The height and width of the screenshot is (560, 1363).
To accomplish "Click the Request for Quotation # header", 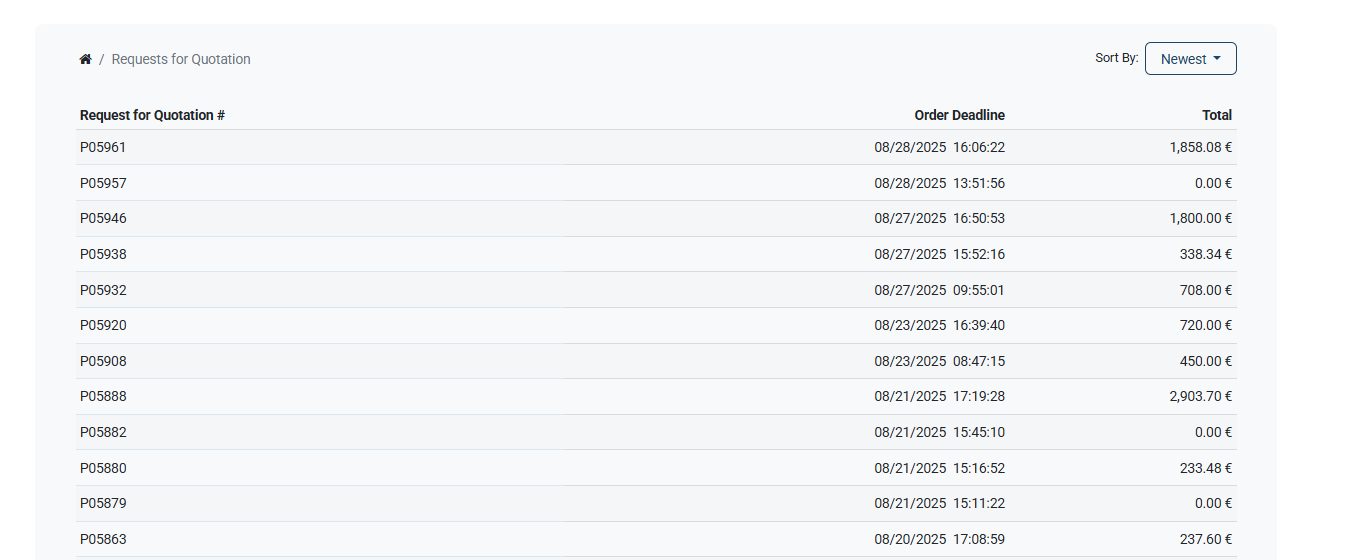I will click(152, 115).
